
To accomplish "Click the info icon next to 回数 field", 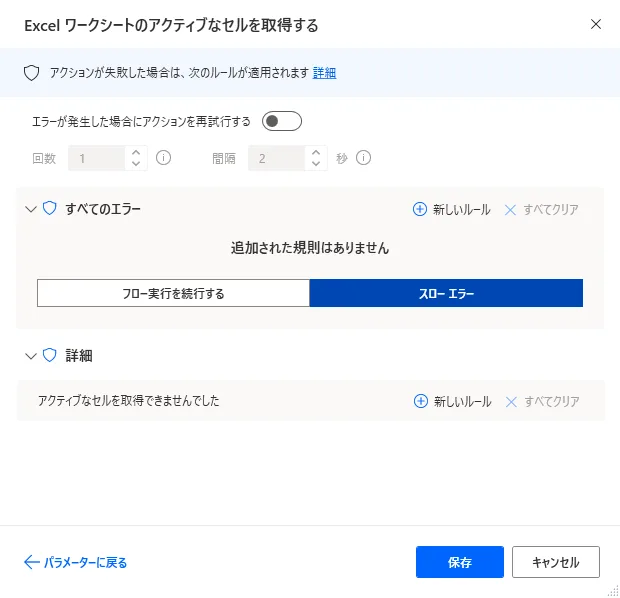I will (x=164, y=158).
